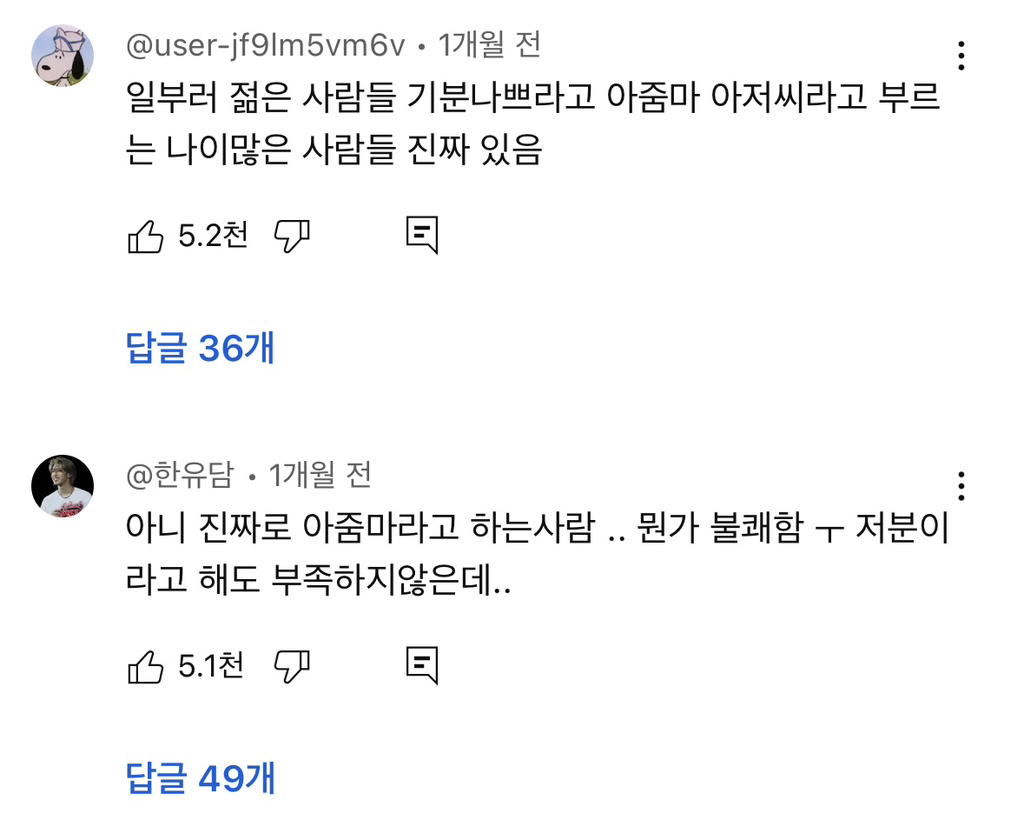Thumbs down the comment by @한유담
The width and height of the screenshot is (1024, 840).
(x=292, y=667)
